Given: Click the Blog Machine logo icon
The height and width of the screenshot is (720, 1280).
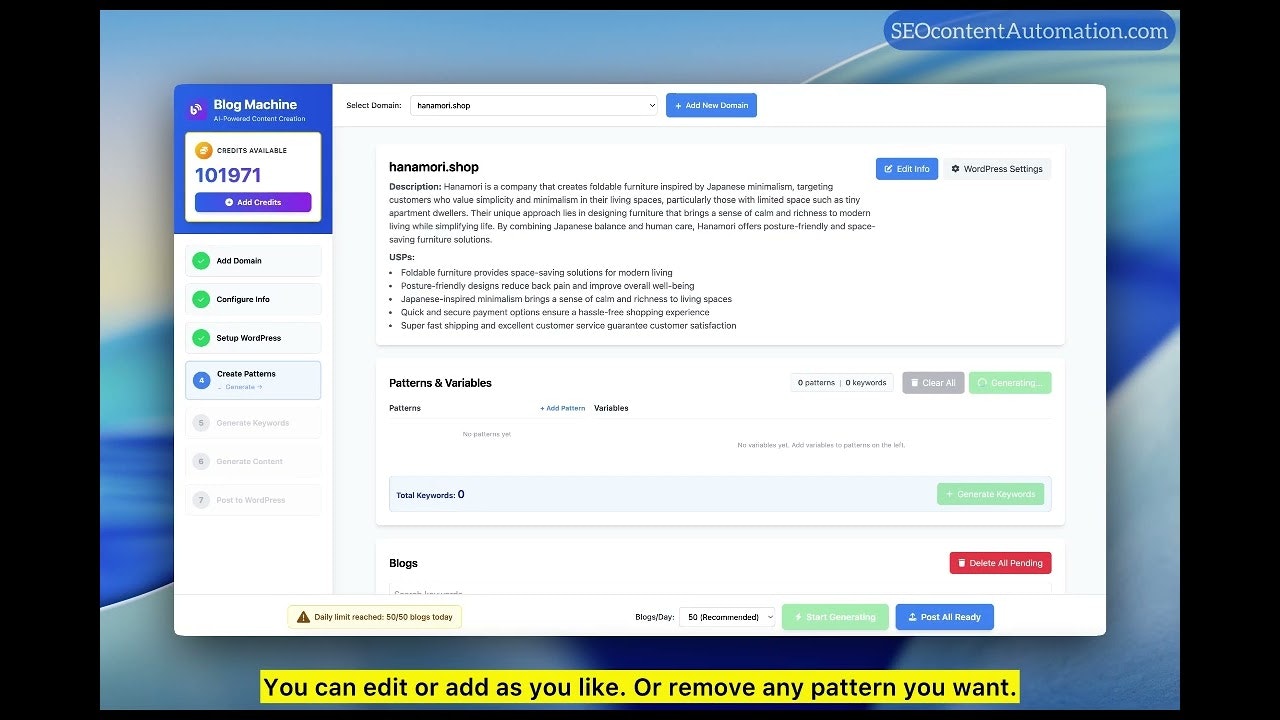Looking at the screenshot, I should 196,110.
